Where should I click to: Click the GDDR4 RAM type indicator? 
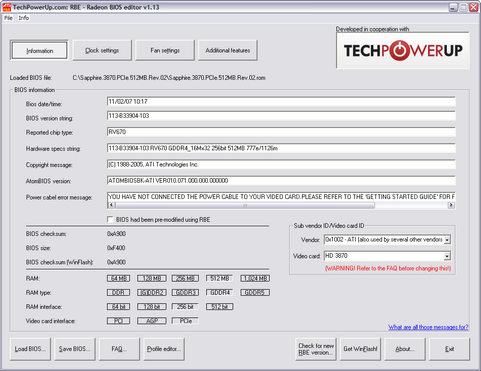[x=219, y=293]
